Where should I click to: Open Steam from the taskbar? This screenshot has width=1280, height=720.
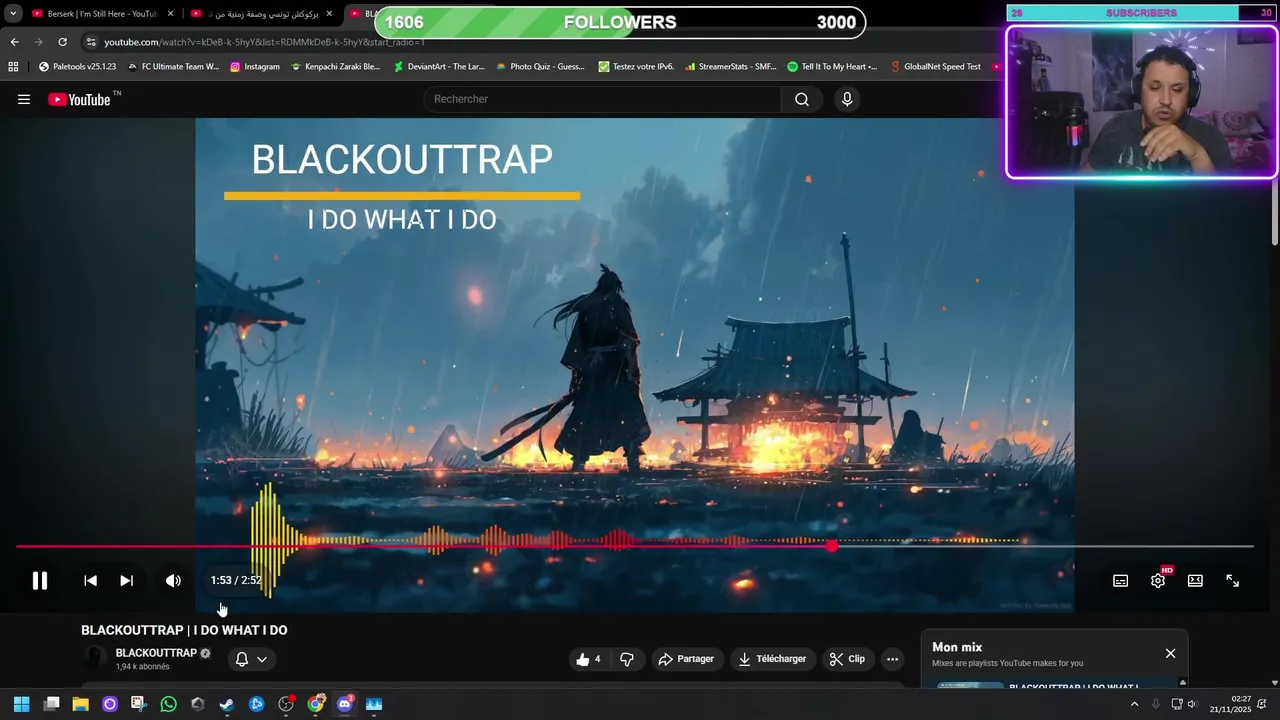click(227, 704)
